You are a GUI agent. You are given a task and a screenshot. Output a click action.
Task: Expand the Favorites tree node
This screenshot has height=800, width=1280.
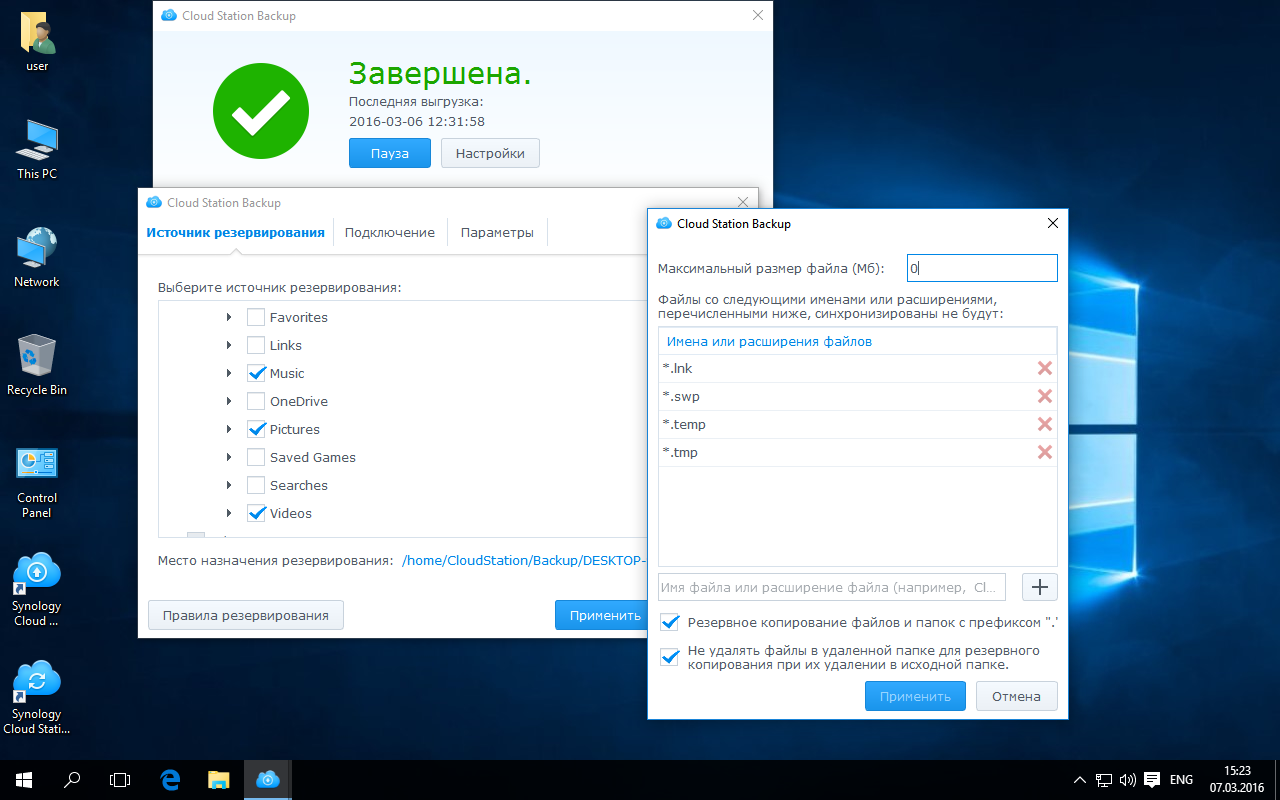230,317
